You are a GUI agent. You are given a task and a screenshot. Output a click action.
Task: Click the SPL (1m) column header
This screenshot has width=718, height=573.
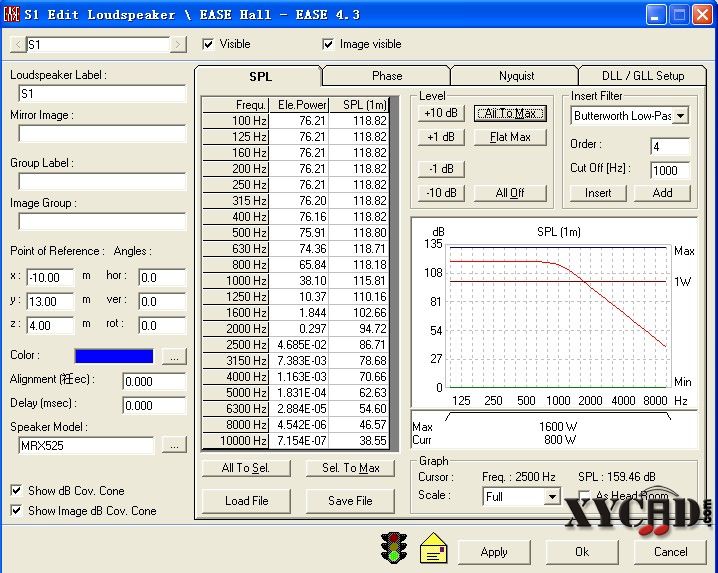coord(359,105)
